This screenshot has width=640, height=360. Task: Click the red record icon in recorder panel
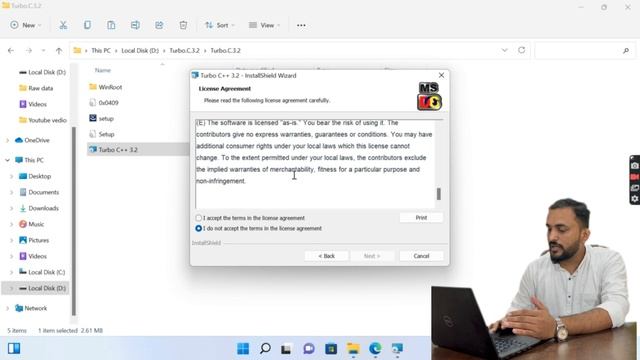[x=635, y=177]
